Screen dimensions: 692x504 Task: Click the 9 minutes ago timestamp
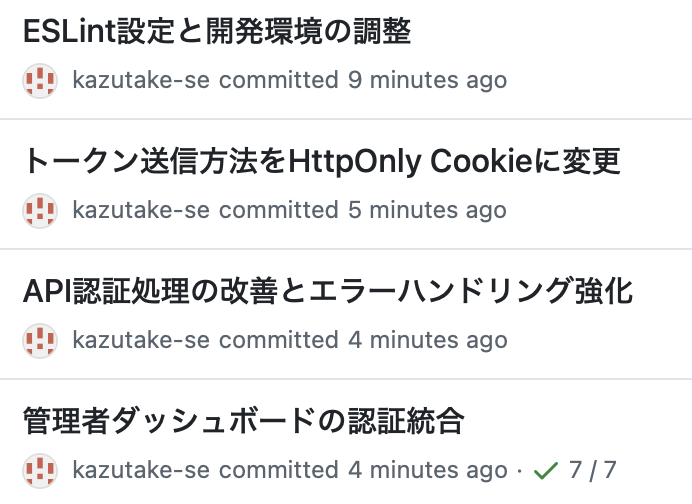coord(427,80)
